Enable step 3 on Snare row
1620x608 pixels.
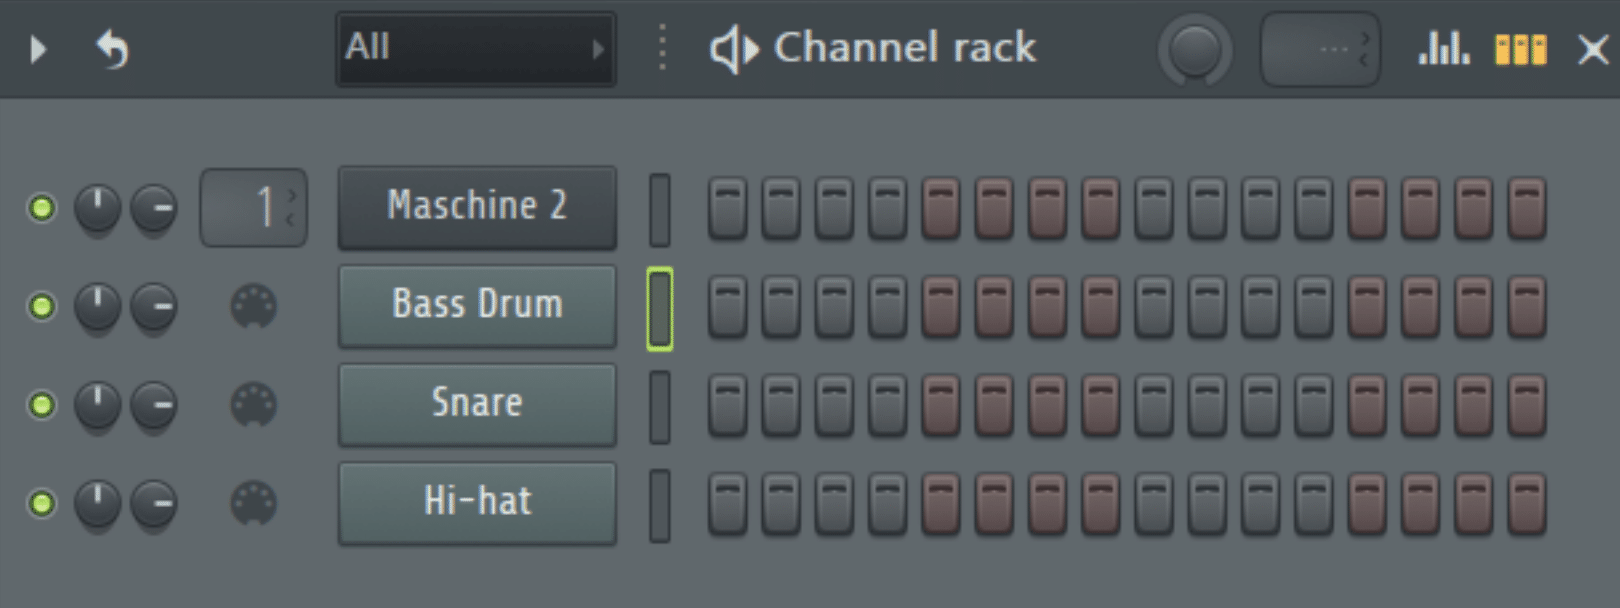pyautogui.click(x=834, y=405)
